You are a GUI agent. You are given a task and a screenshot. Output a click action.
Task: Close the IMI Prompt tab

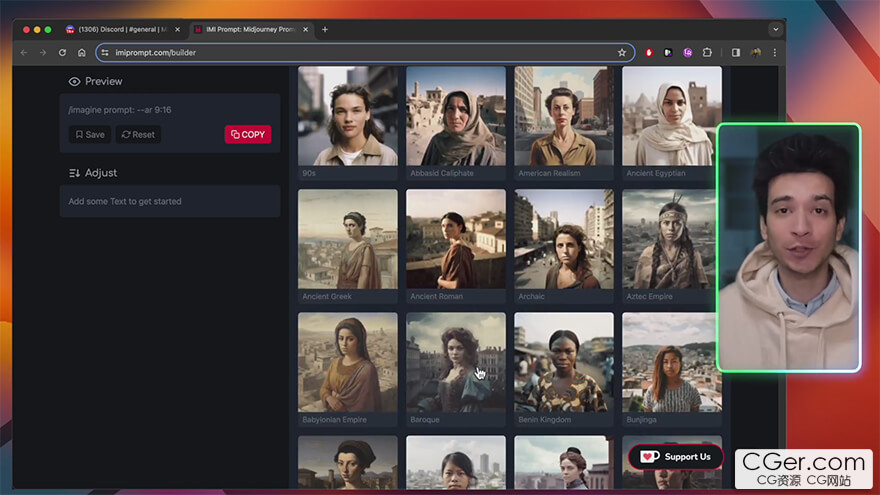305,29
